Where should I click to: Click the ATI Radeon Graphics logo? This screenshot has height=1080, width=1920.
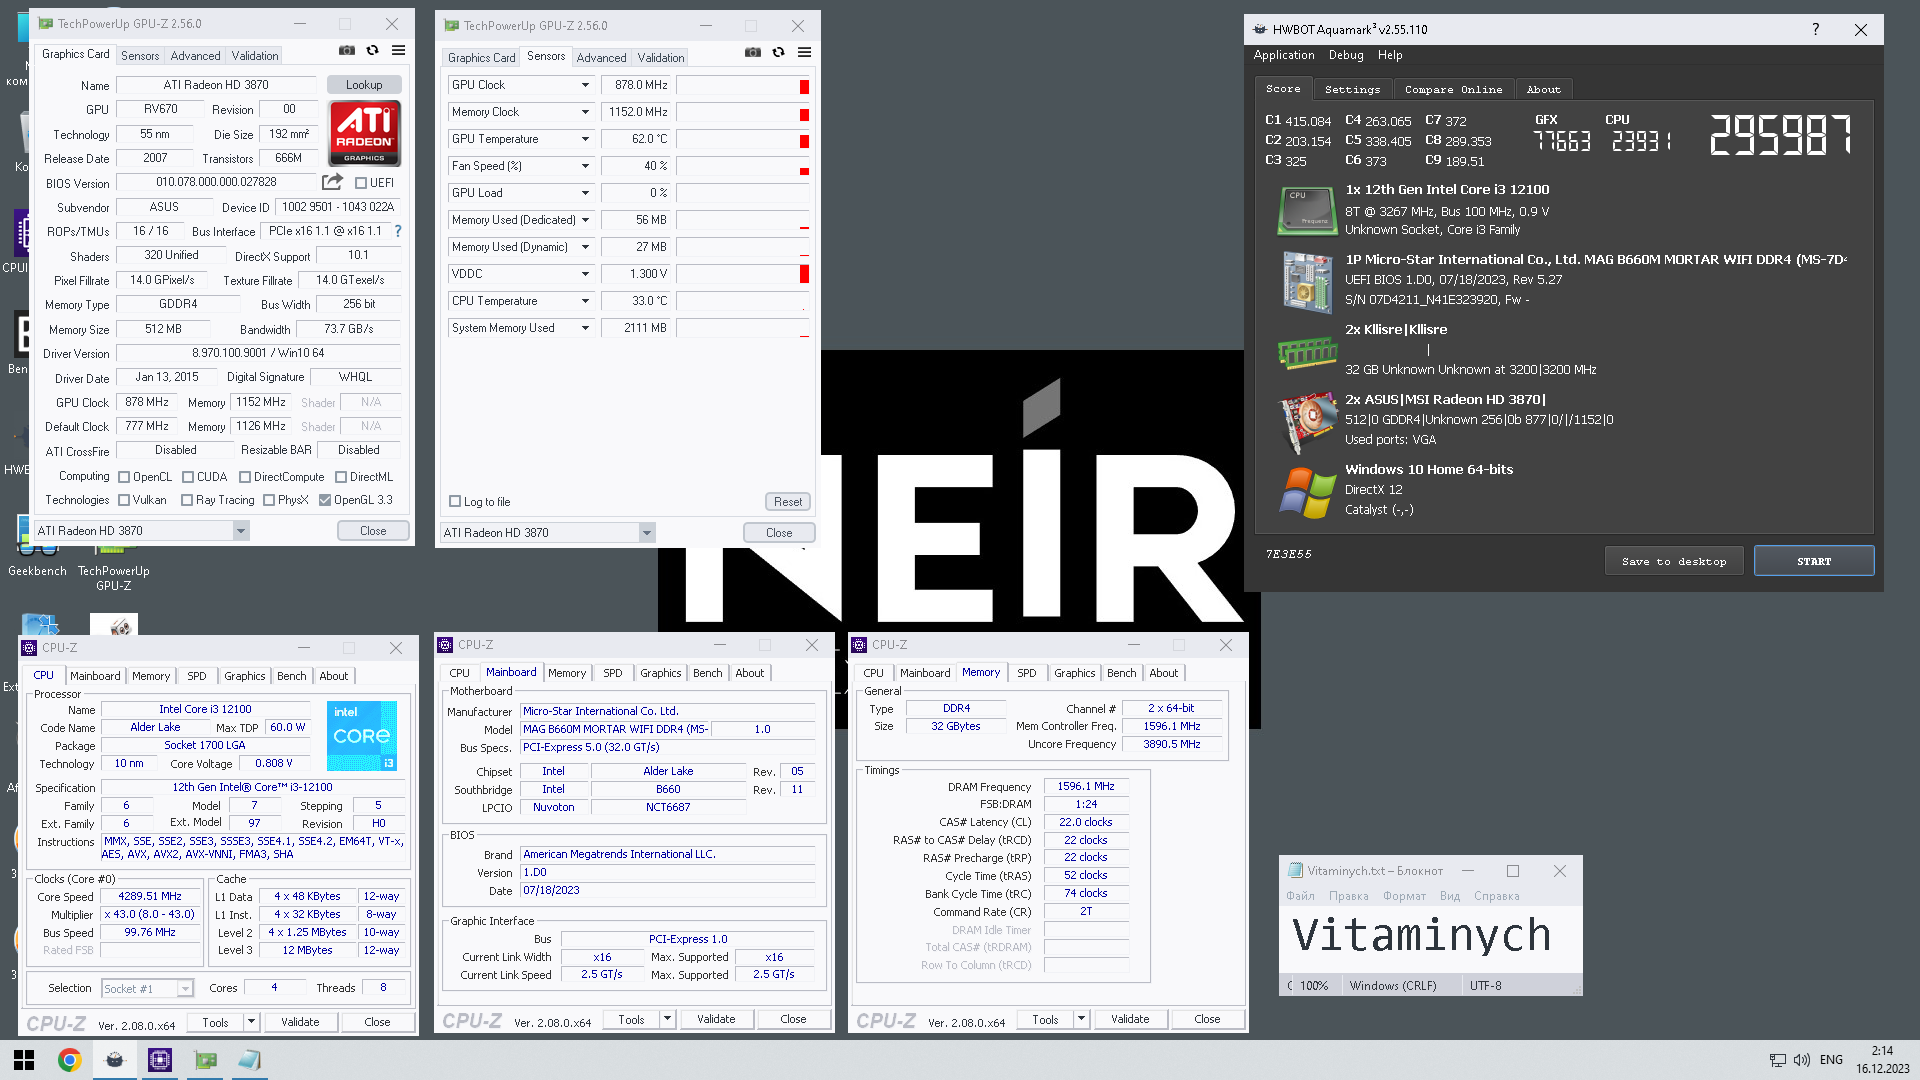click(365, 133)
